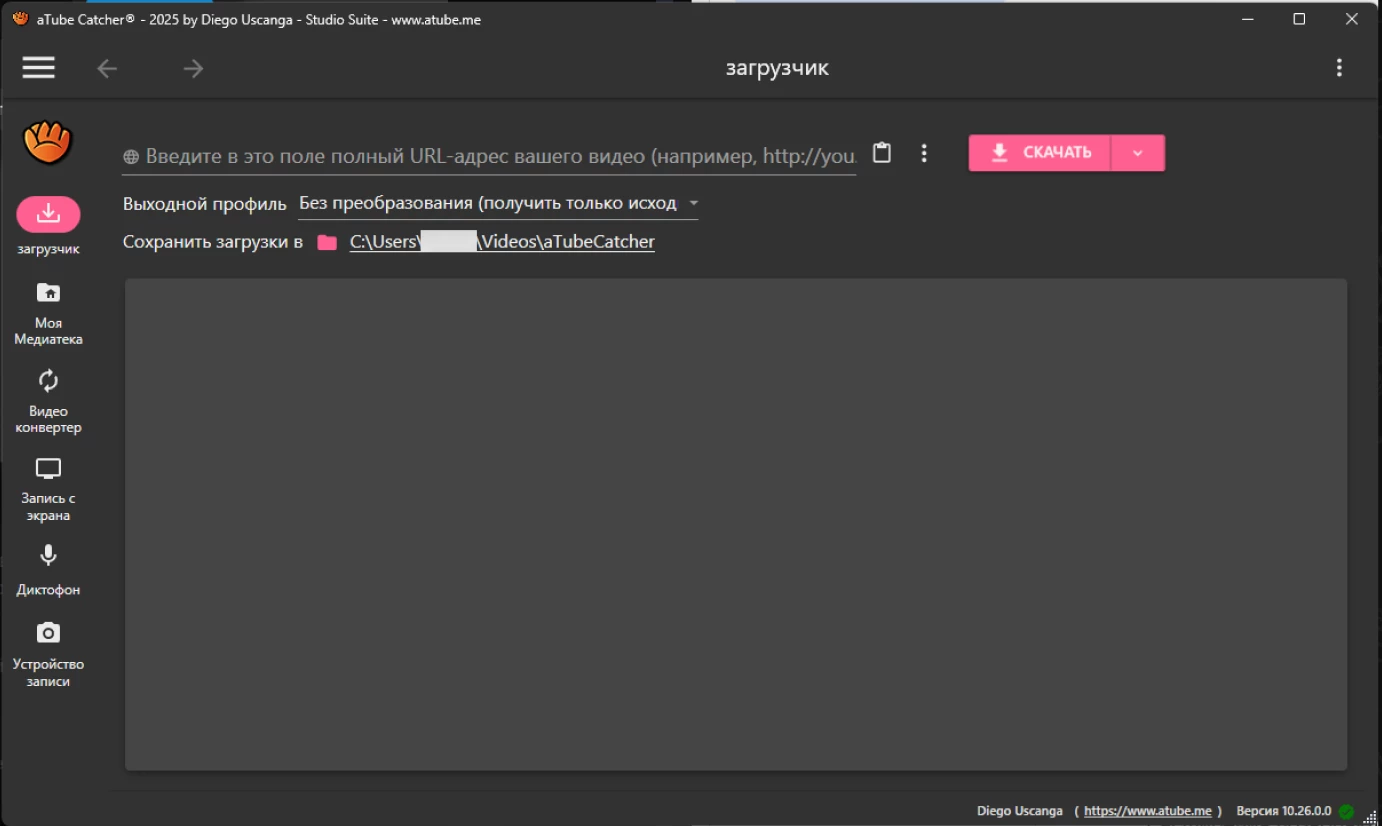The width and height of the screenshot is (1382, 826).
Task: Open the Videos\aTubeCatcher save path link
Action: click(502, 242)
